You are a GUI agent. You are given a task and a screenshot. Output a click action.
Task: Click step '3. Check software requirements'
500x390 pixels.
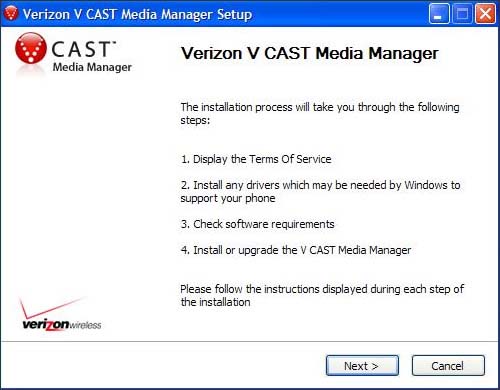[257, 224]
